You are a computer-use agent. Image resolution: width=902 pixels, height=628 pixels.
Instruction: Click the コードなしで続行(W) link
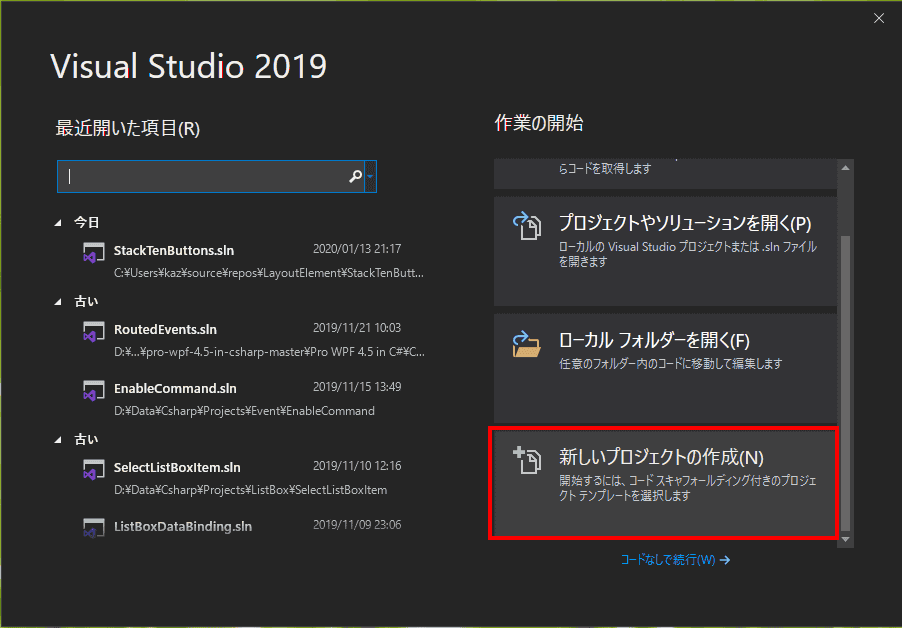tap(675, 560)
